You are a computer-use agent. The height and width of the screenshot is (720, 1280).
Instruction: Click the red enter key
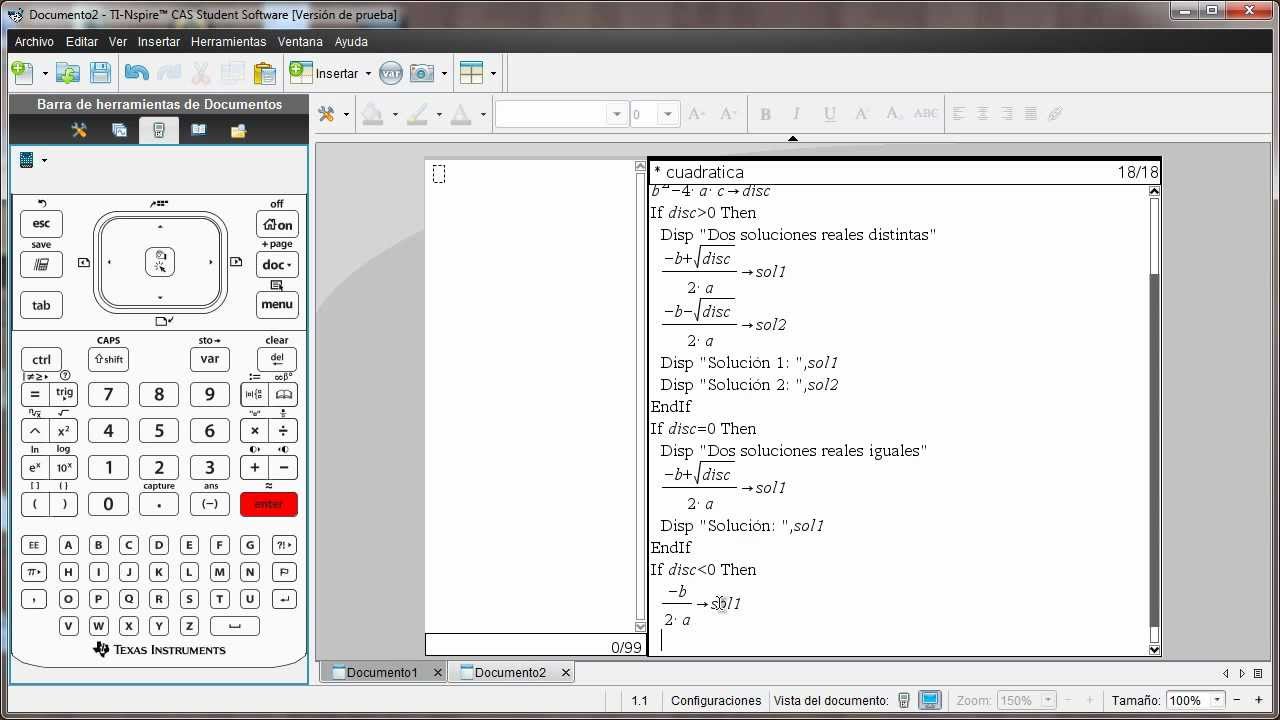[269, 504]
